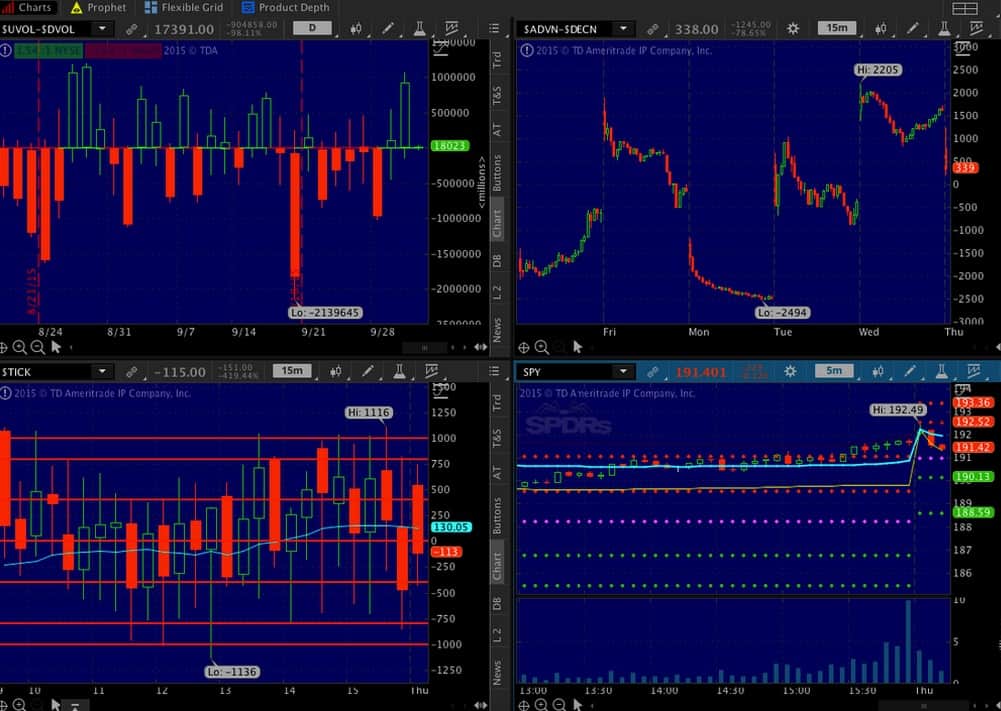1001x711 pixels.
Task: Open patterns icon on $UVOL-$DVOL chart
Action: coord(451,29)
